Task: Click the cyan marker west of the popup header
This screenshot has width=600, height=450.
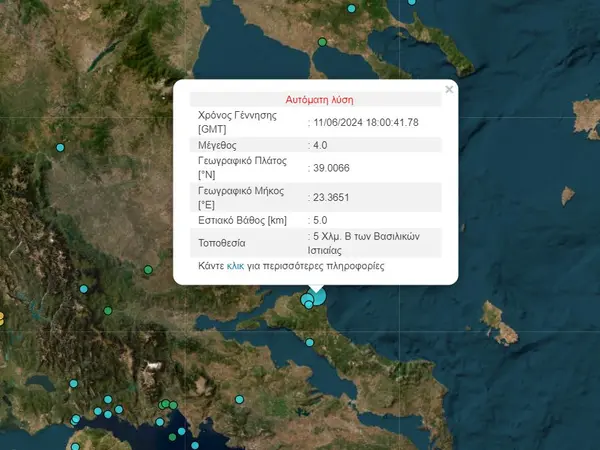Action: coord(60,148)
